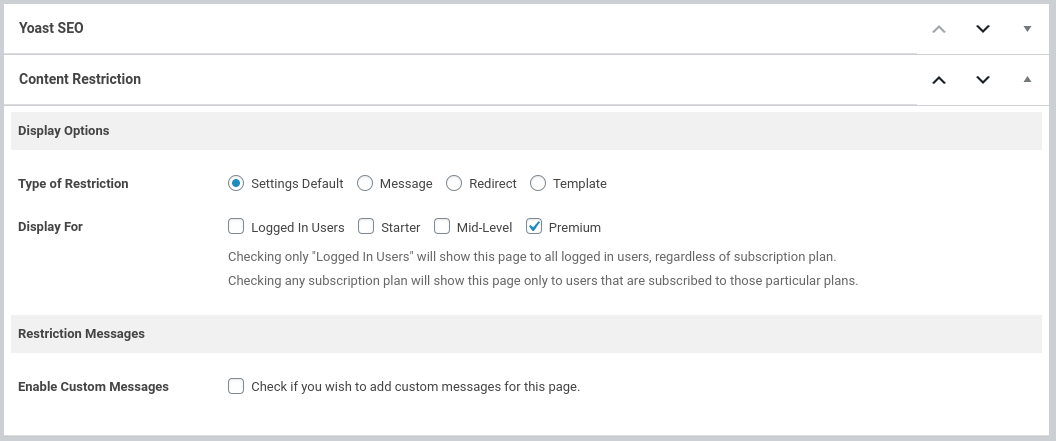Click the Premium checkbox label text
Image resolution: width=1056 pixels, height=441 pixels.
coord(575,227)
